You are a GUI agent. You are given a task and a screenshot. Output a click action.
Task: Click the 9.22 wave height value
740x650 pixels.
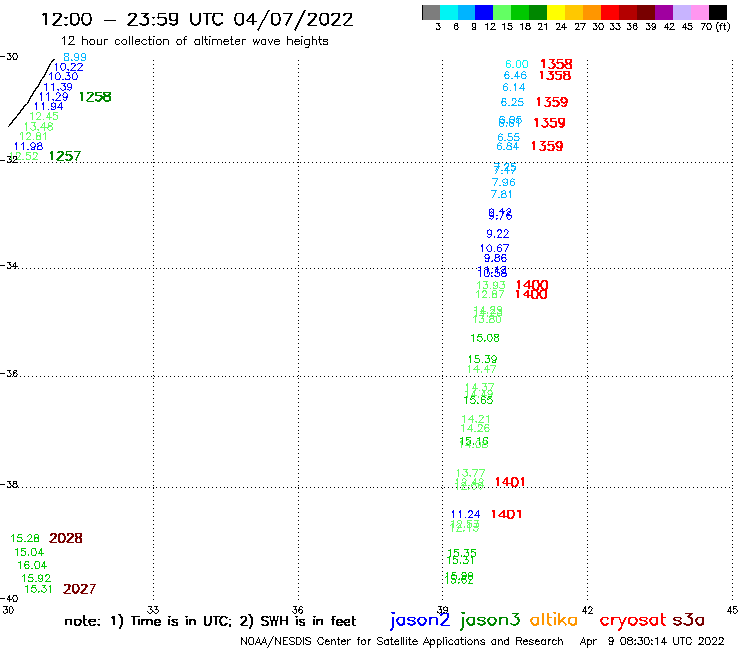click(x=498, y=234)
